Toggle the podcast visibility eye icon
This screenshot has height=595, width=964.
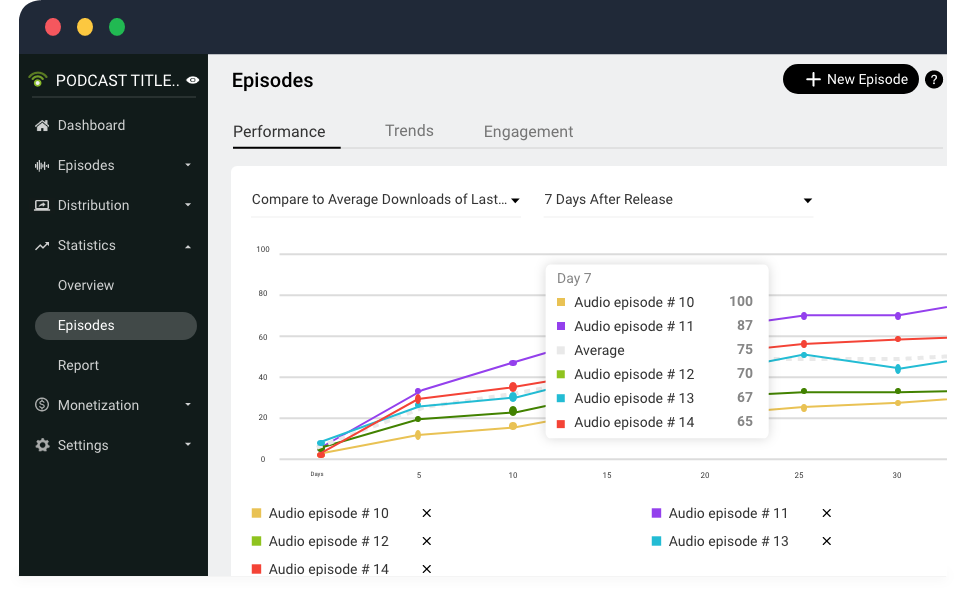[193, 80]
